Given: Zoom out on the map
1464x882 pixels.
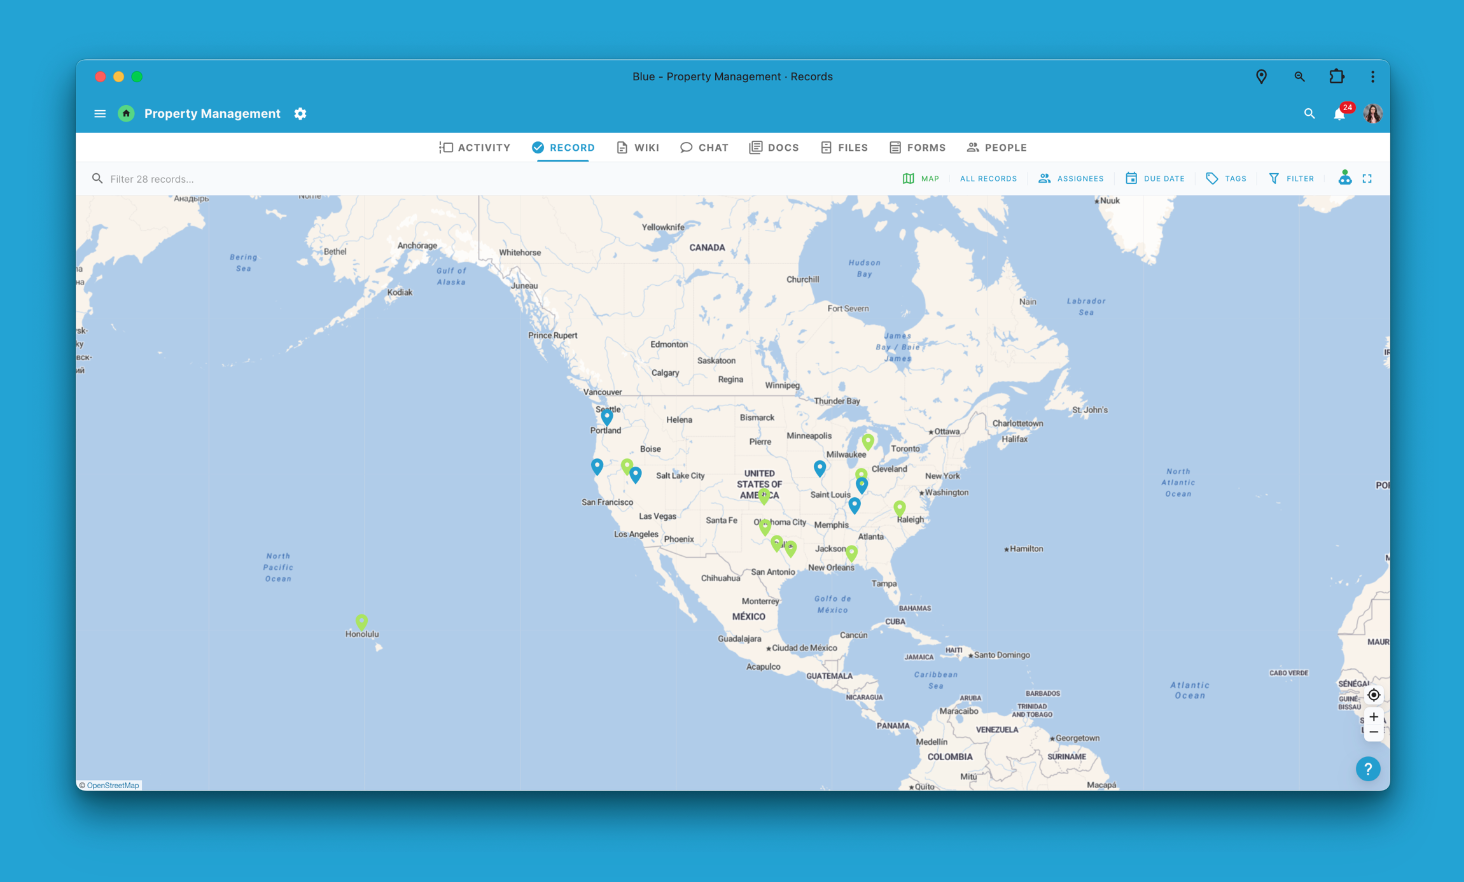Looking at the screenshot, I should (1374, 733).
